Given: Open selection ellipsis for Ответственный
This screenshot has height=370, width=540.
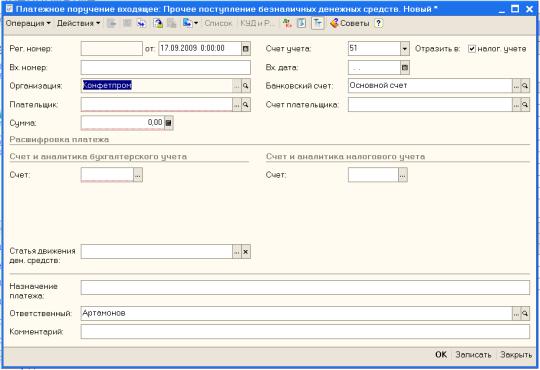Looking at the screenshot, I should click(x=516, y=314).
